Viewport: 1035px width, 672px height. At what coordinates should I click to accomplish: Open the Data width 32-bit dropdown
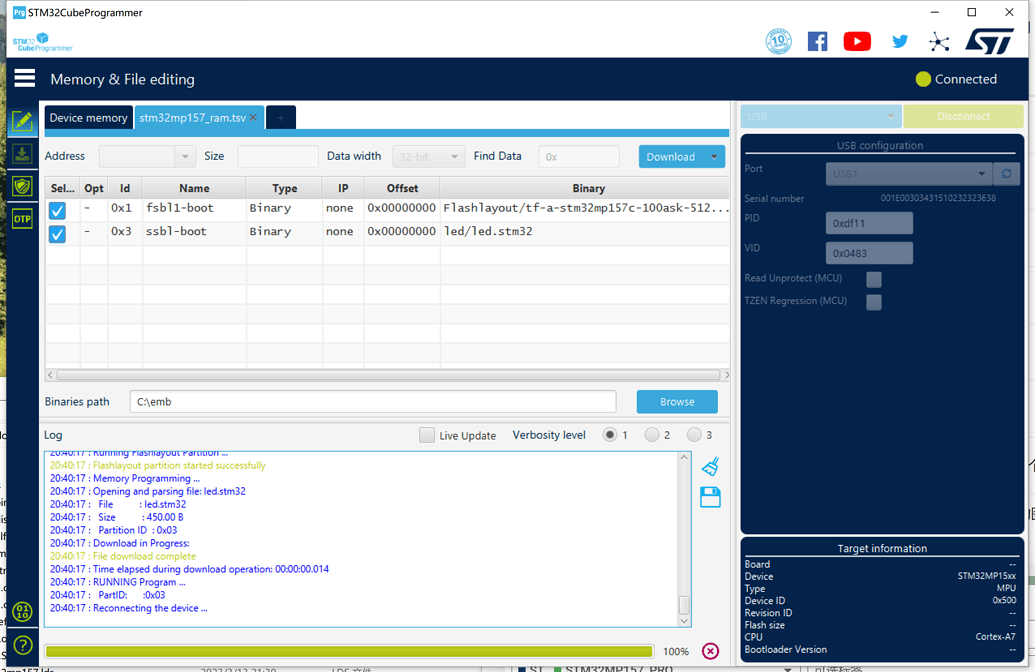(429, 157)
